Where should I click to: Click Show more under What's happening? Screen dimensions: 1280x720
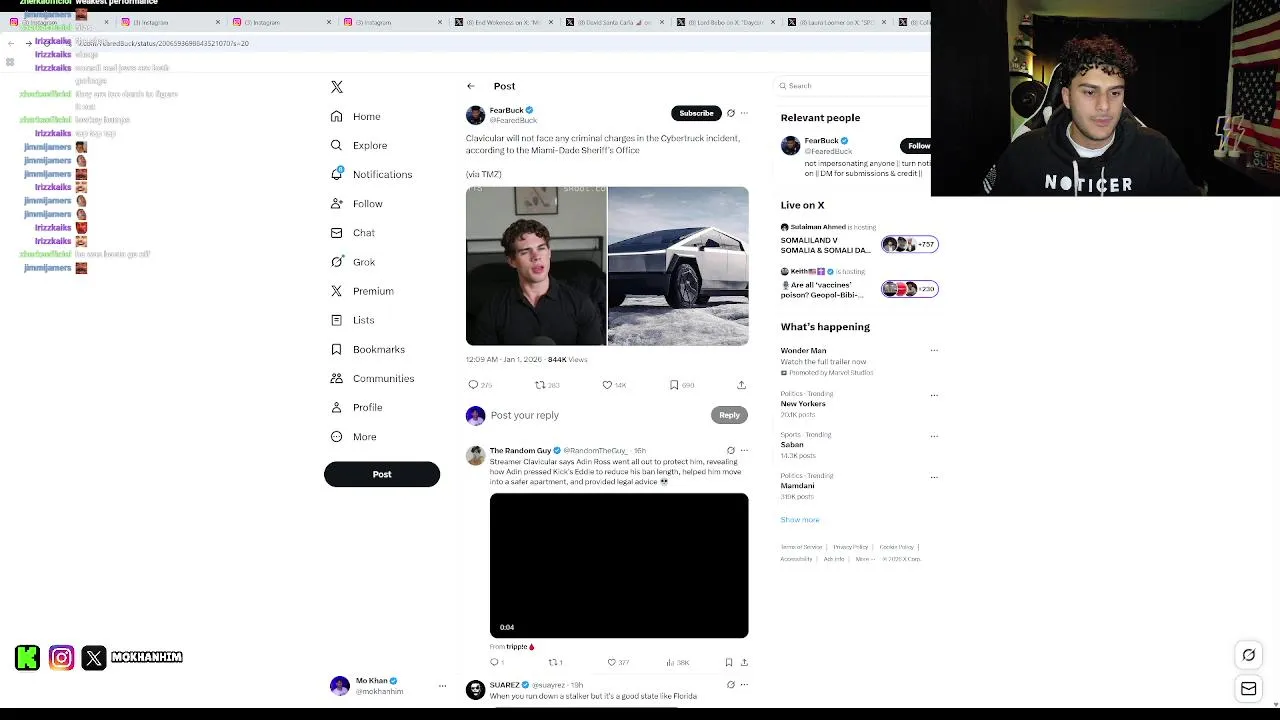point(800,520)
